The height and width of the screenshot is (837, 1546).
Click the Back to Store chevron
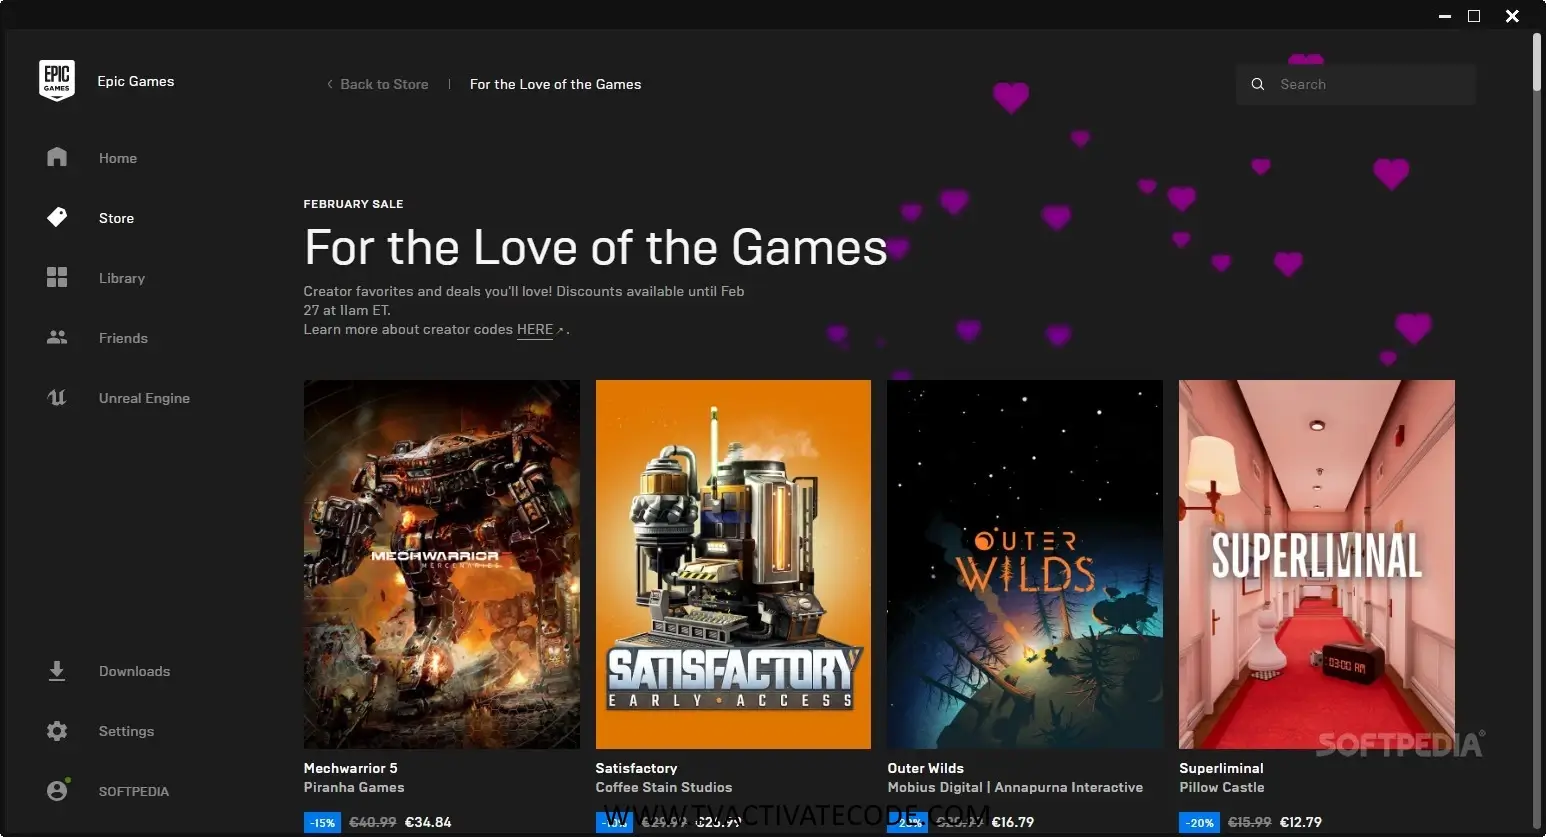(x=330, y=84)
